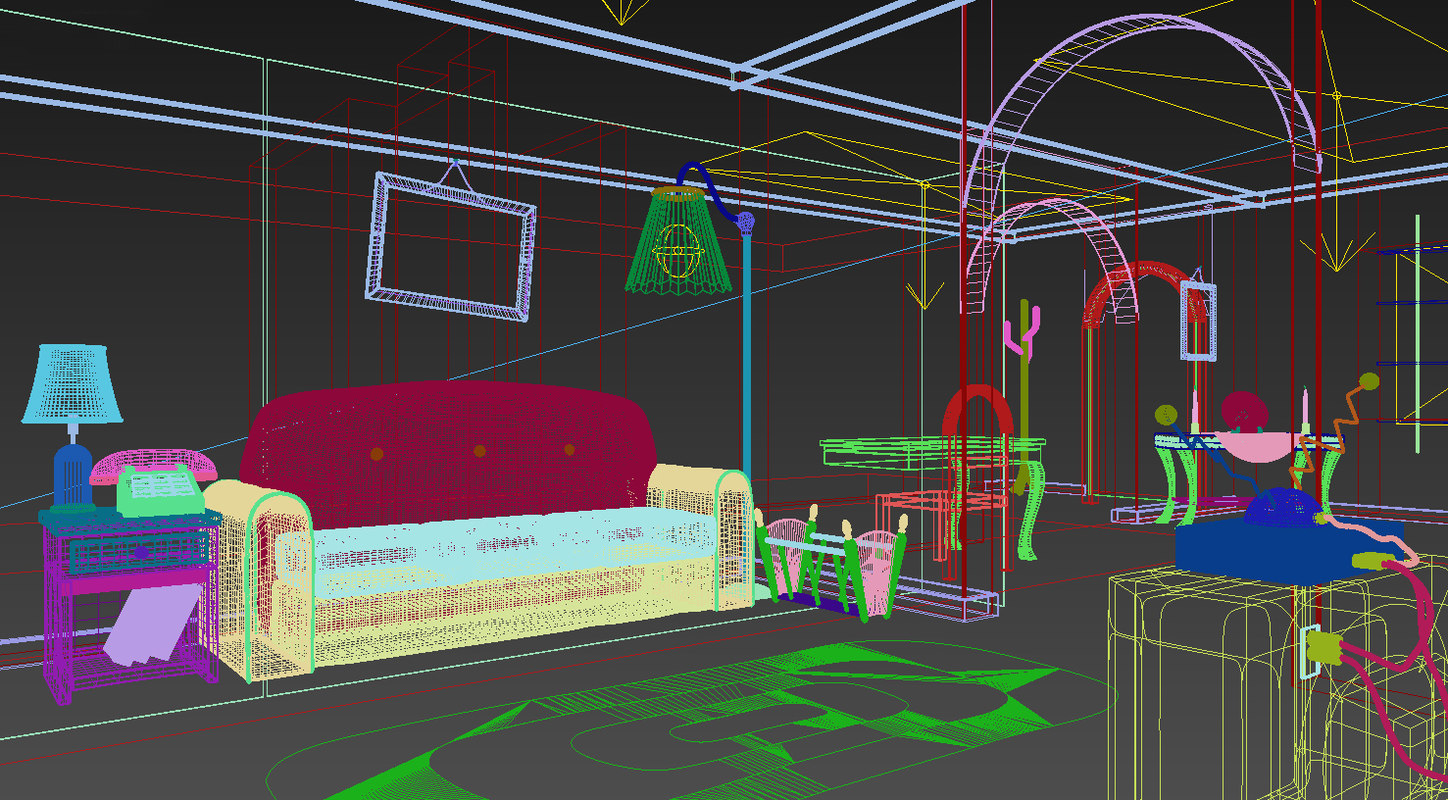Viewport: 1448px width, 800px height.
Task: Select the lavender paper in the nightstand
Action: pyautogui.click(x=152, y=625)
